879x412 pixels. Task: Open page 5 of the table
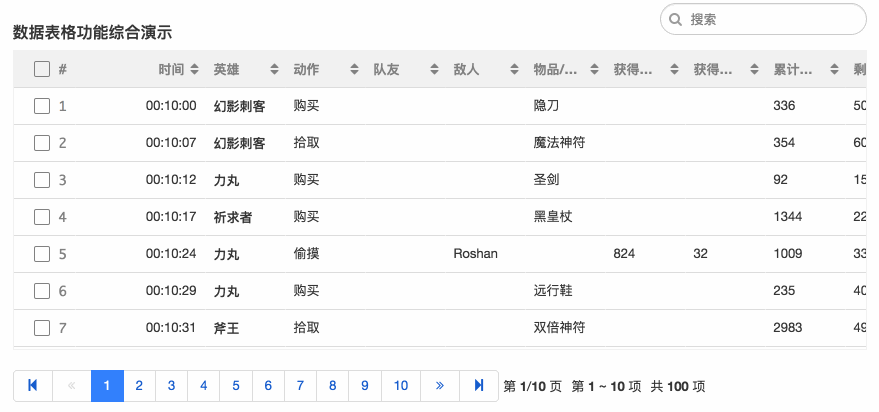pyautogui.click(x=235, y=385)
